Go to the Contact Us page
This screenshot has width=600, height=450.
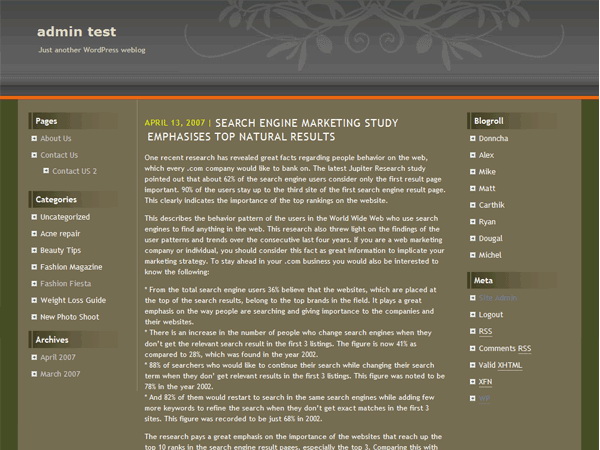[59, 155]
